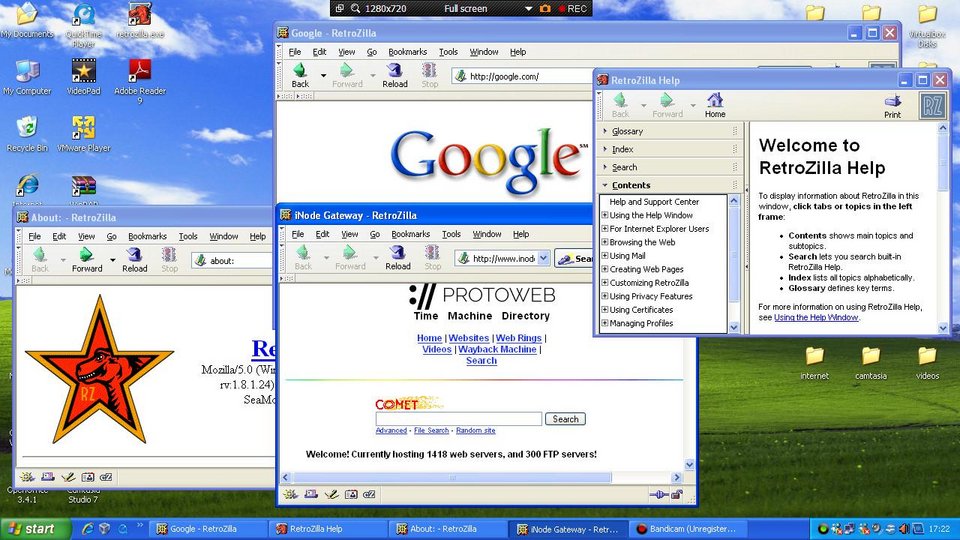
Task: Open Navigator from iNode window component bar
Action: [x=291, y=495]
